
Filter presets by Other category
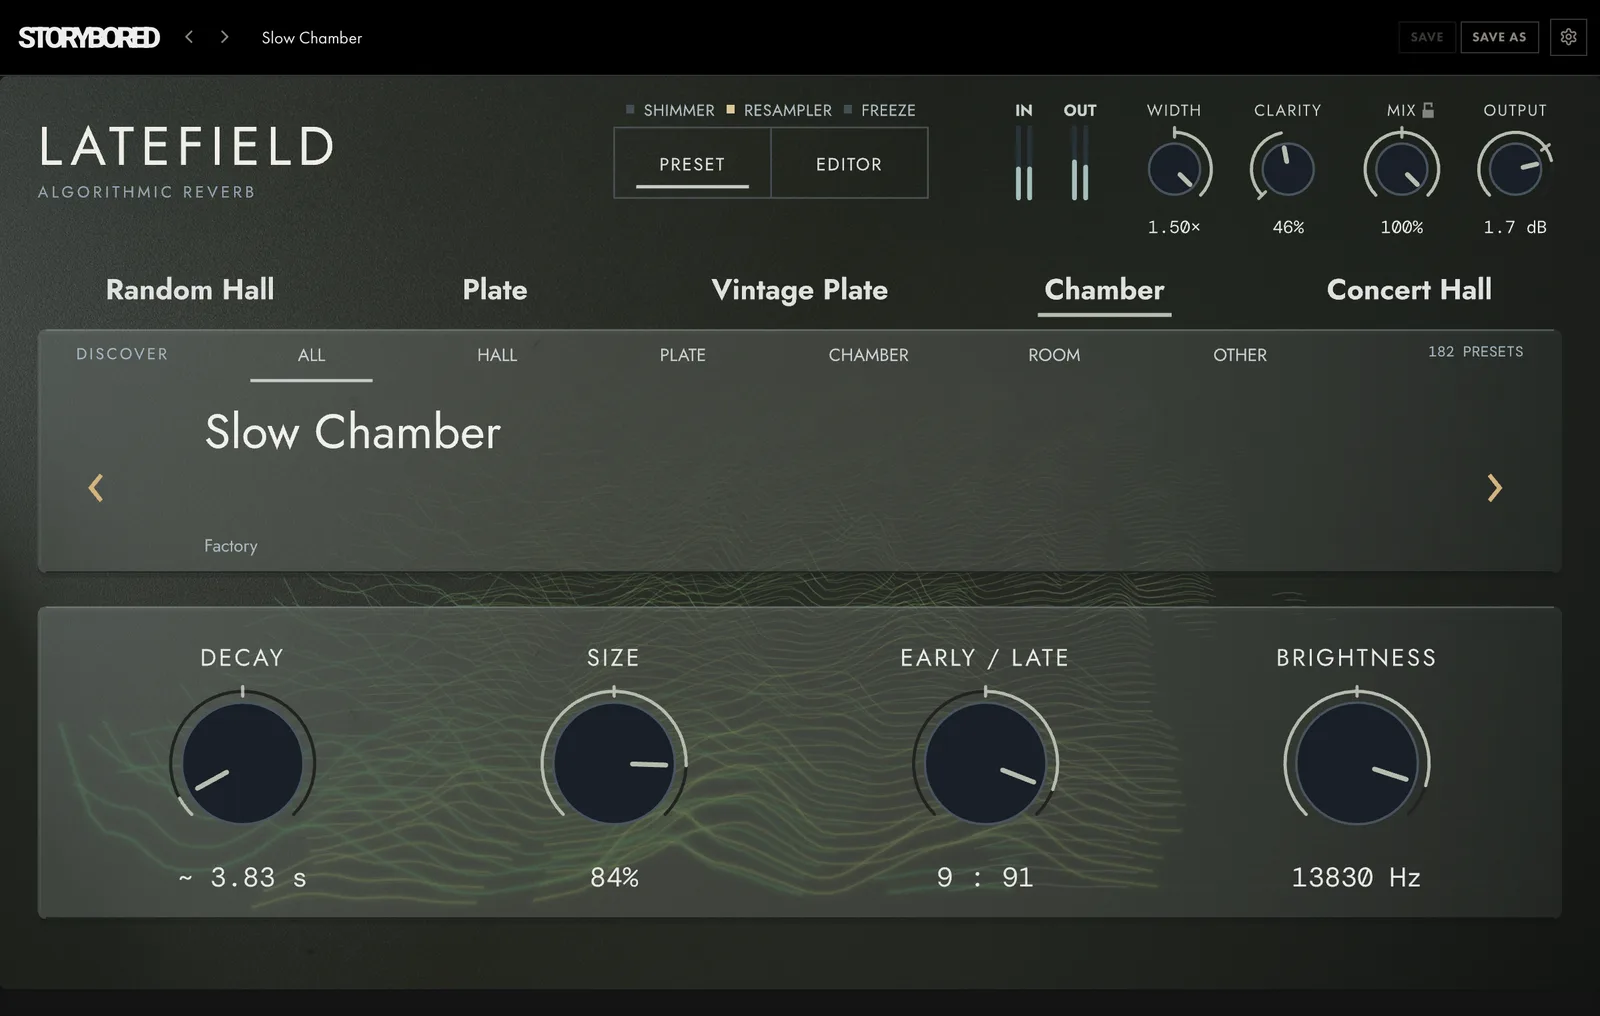point(1240,355)
